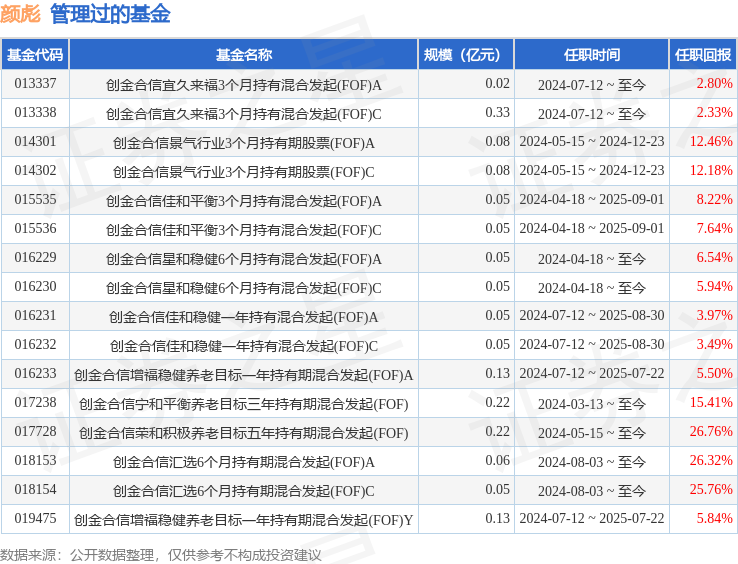Select fund code 014301
738x564 pixels.
pyautogui.click(x=35, y=142)
